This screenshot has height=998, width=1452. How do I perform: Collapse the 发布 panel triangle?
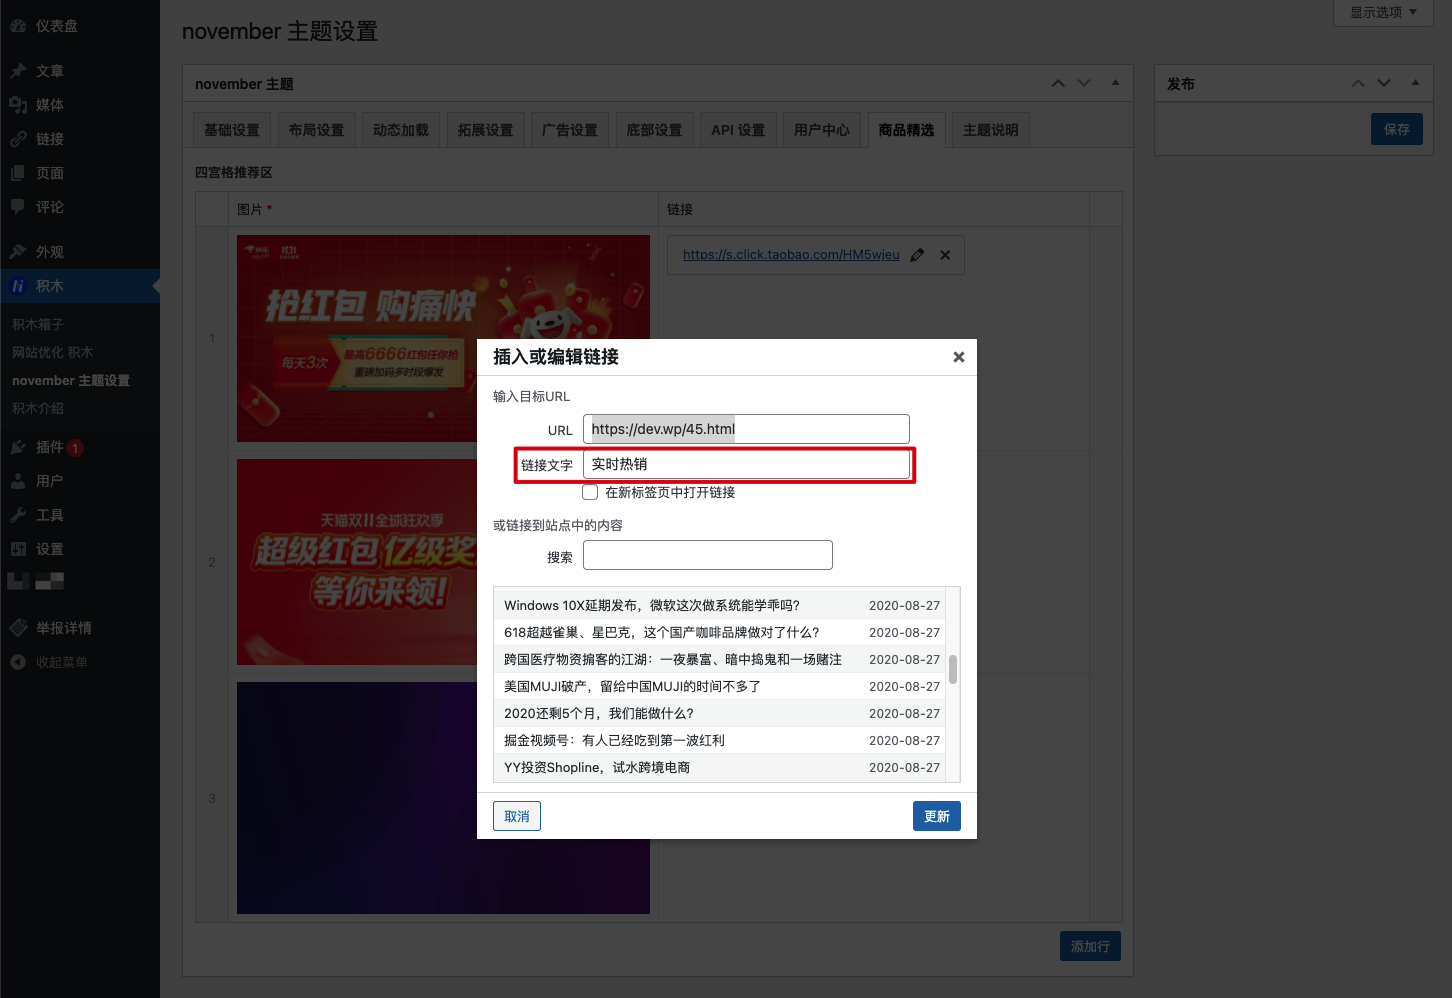pos(1415,83)
